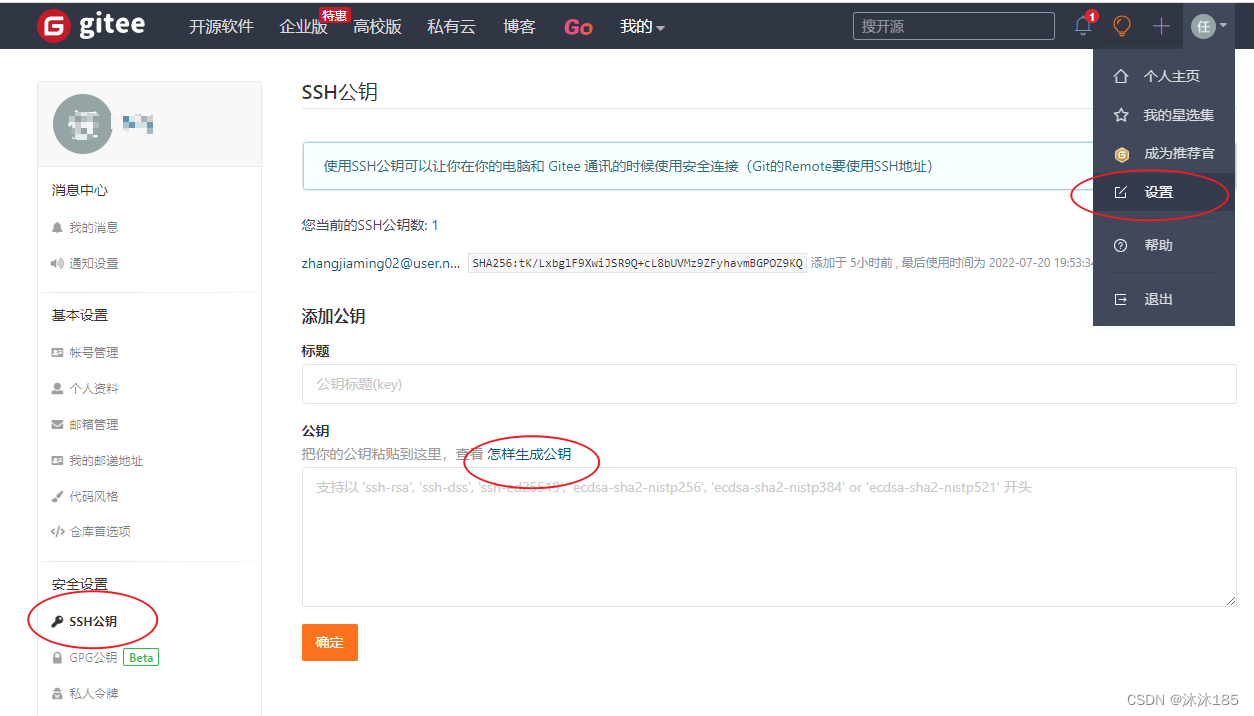
Task: Click the GPG公钥 lock icon
Action: coord(58,657)
